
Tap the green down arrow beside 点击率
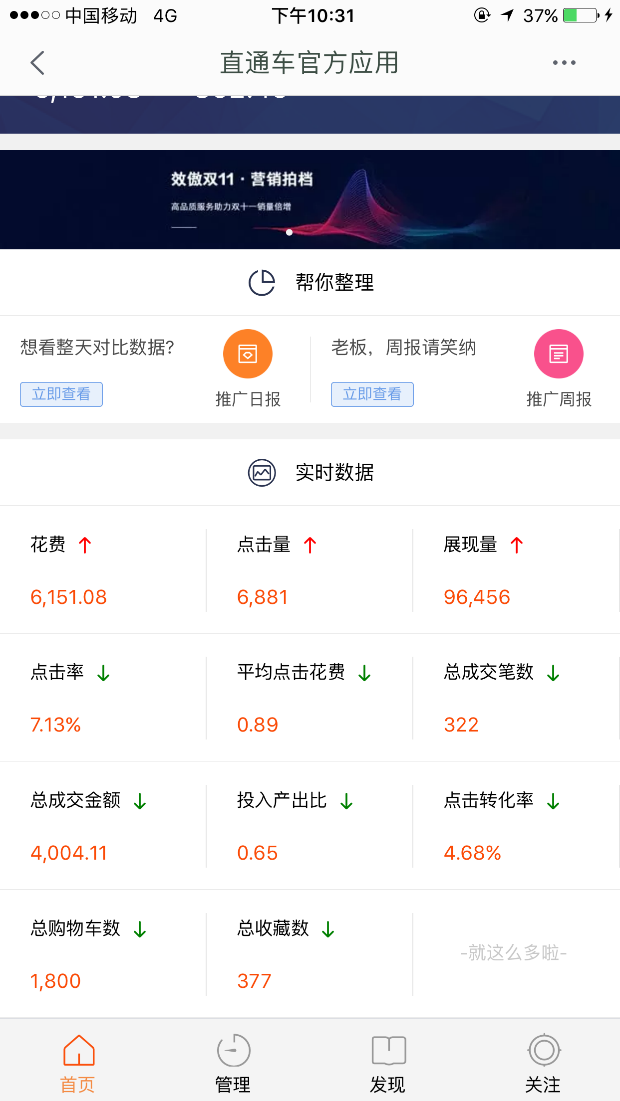click(x=103, y=673)
